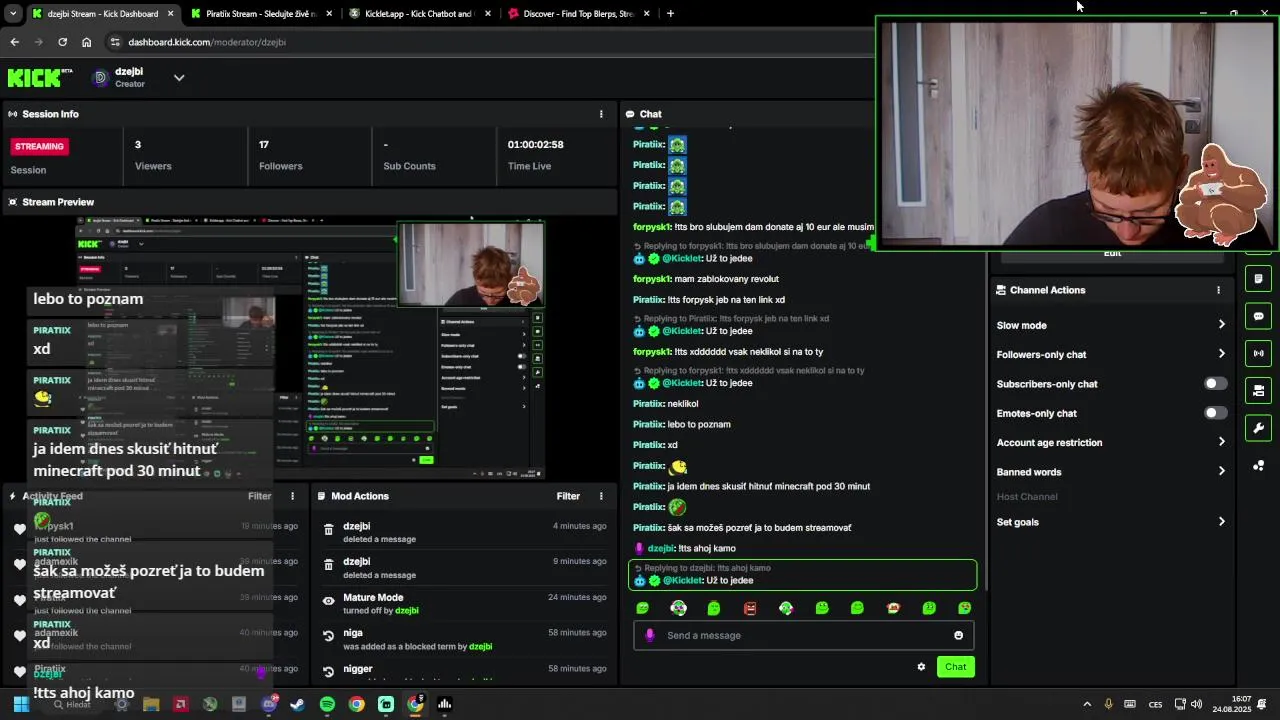Select the first green emote in emote bar
Viewport: 1280px width, 720px height.
[x=643, y=608]
